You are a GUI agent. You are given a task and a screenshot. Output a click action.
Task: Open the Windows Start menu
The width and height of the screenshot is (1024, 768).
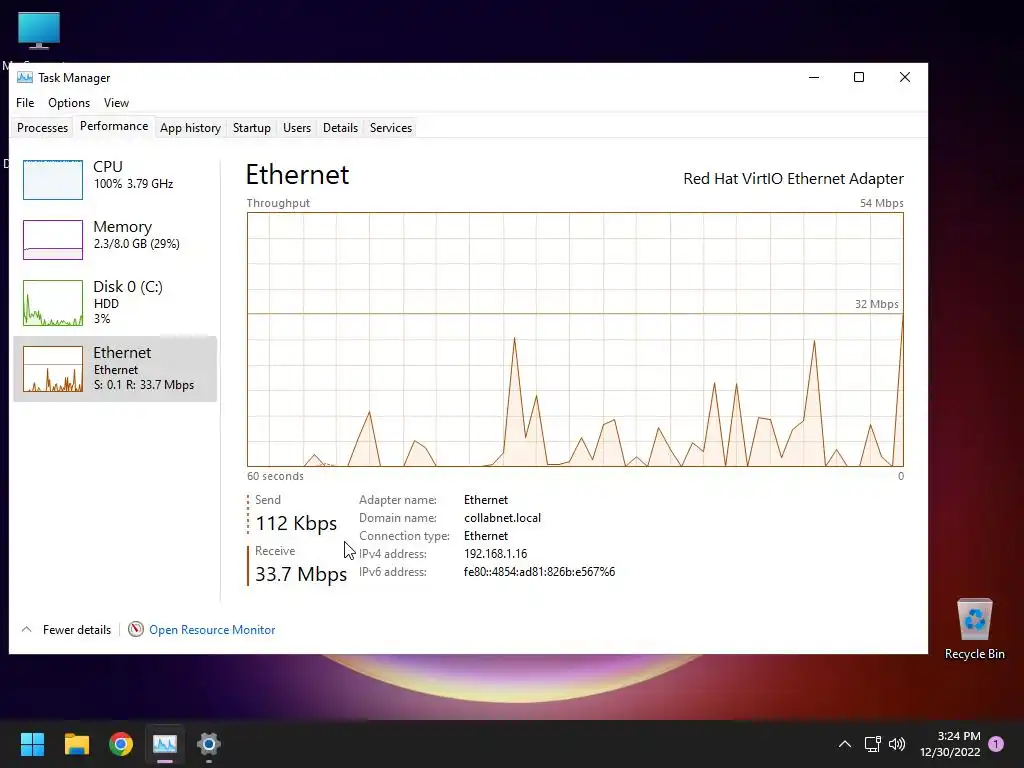click(x=32, y=744)
